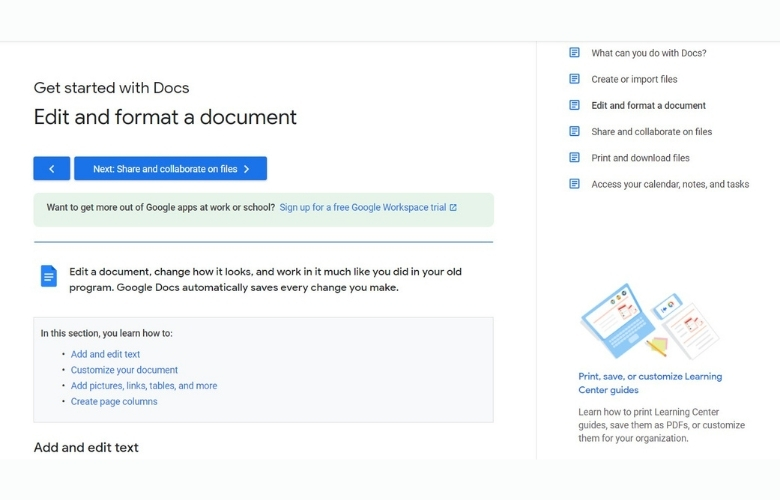Go back using the left chevron button
780x500 pixels.
52,169
